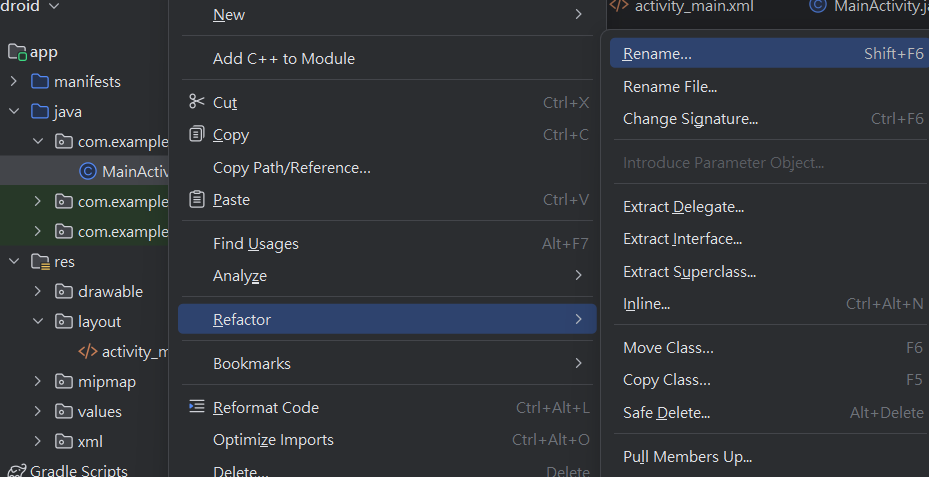The height and width of the screenshot is (477, 929).
Task: Click the Gradle Scripts elephant icon
Action: pos(17,472)
